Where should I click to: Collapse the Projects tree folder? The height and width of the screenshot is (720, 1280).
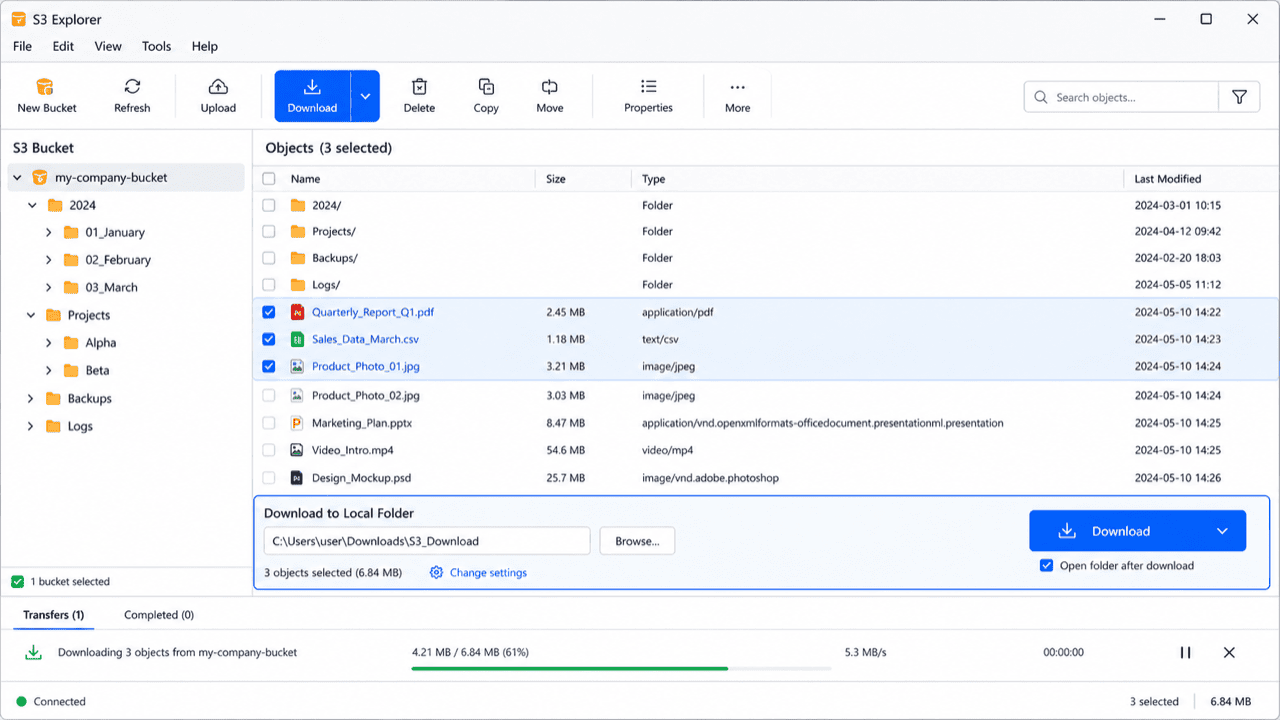click(32, 315)
